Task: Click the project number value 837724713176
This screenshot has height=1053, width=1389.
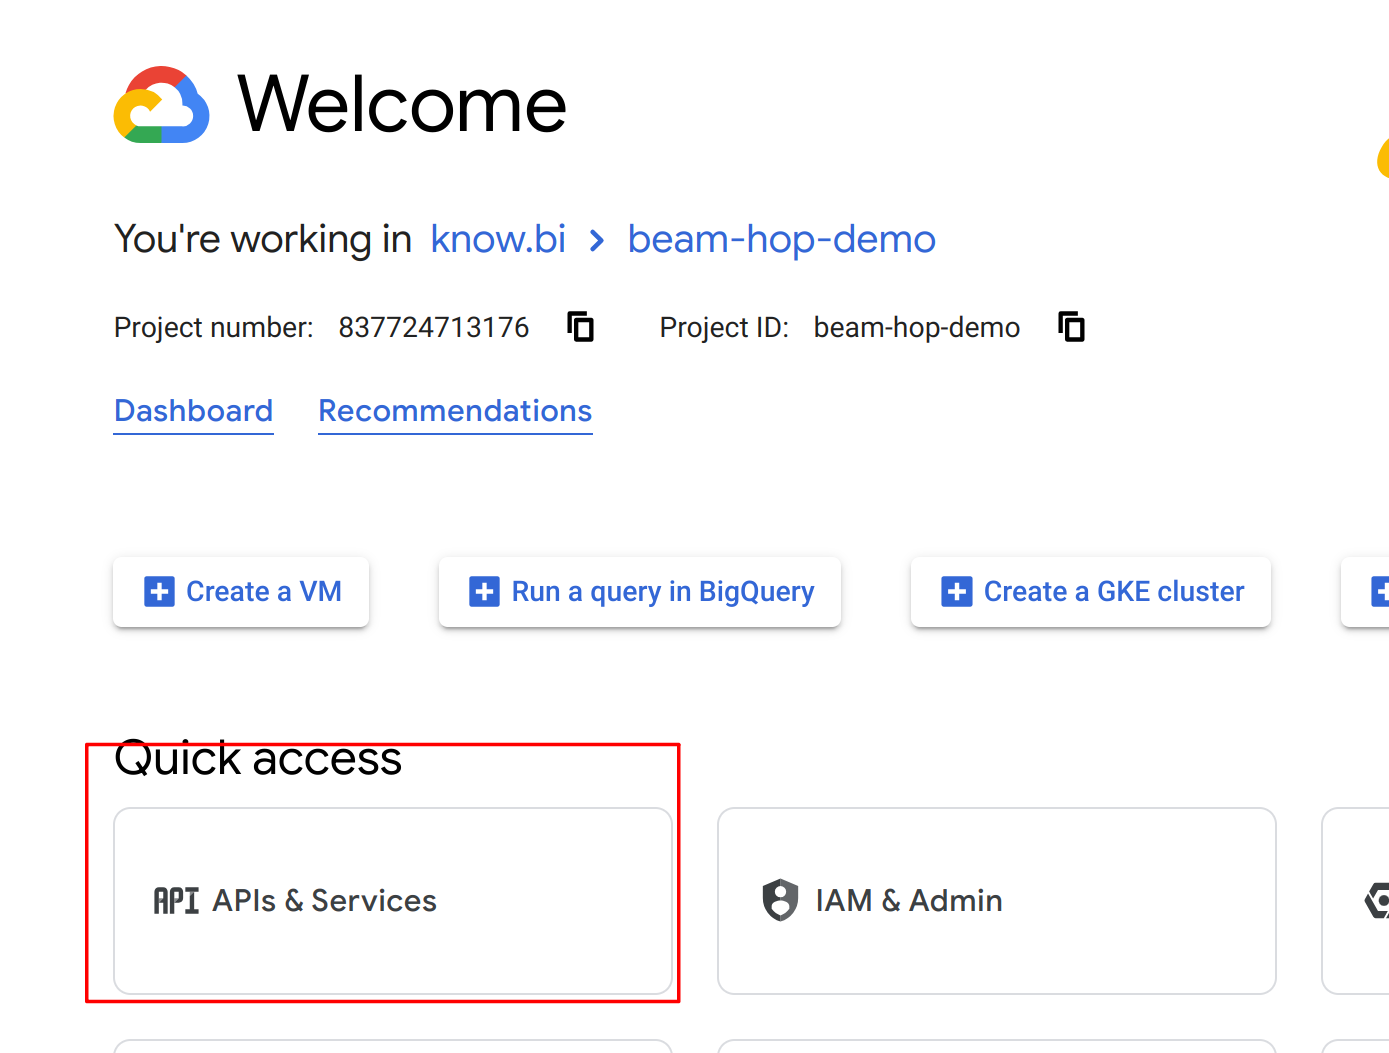Action: (x=433, y=328)
